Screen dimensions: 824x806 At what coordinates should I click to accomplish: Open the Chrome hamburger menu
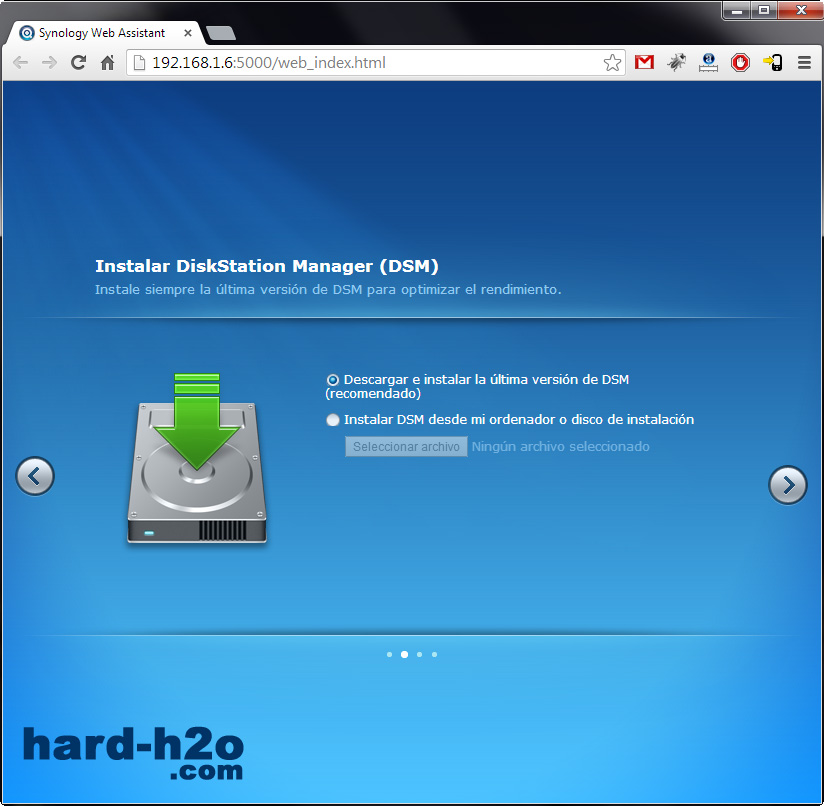805,63
